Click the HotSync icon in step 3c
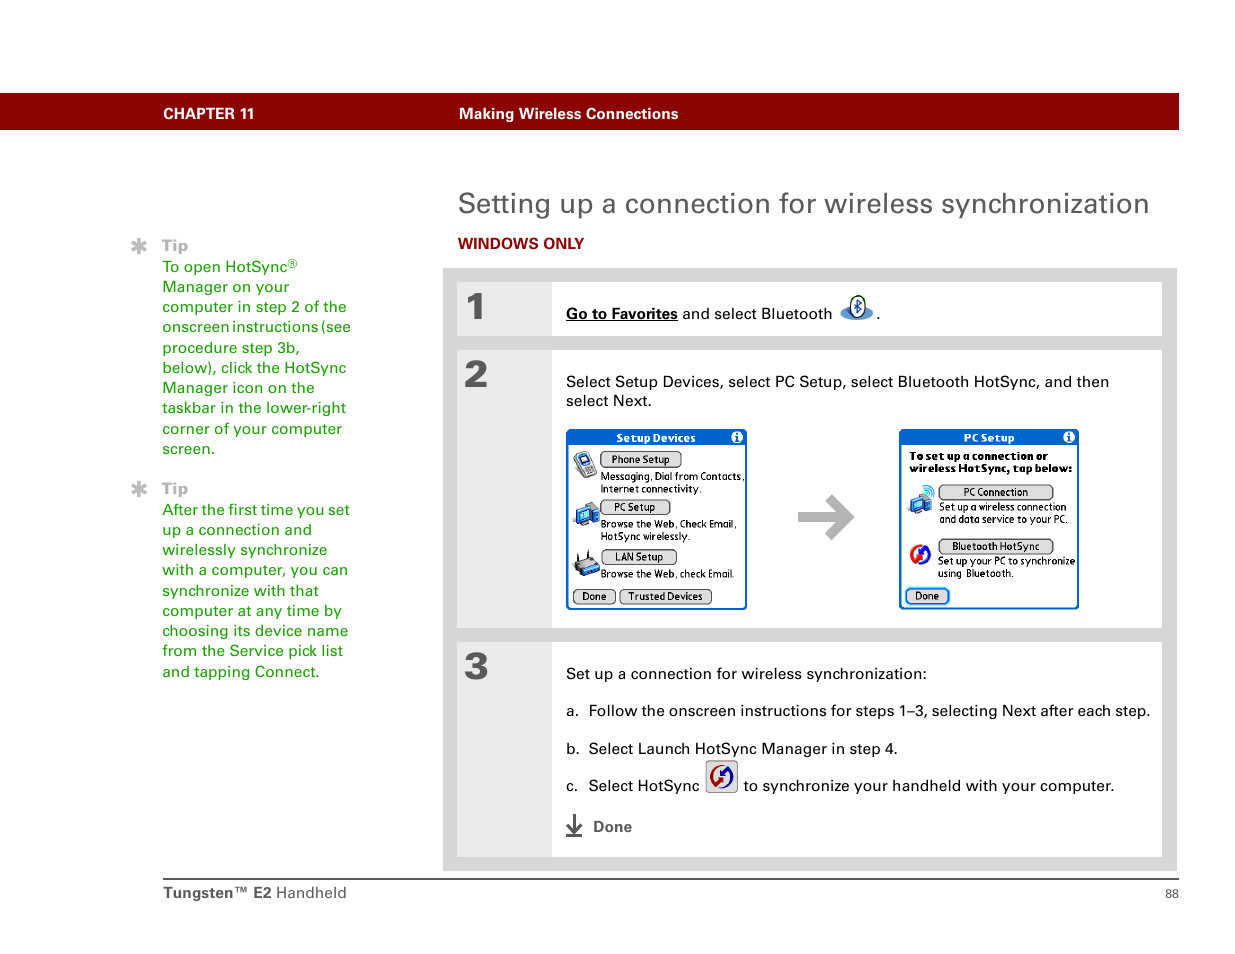The height and width of the screenshot is (954, 1235). [721, 777]
